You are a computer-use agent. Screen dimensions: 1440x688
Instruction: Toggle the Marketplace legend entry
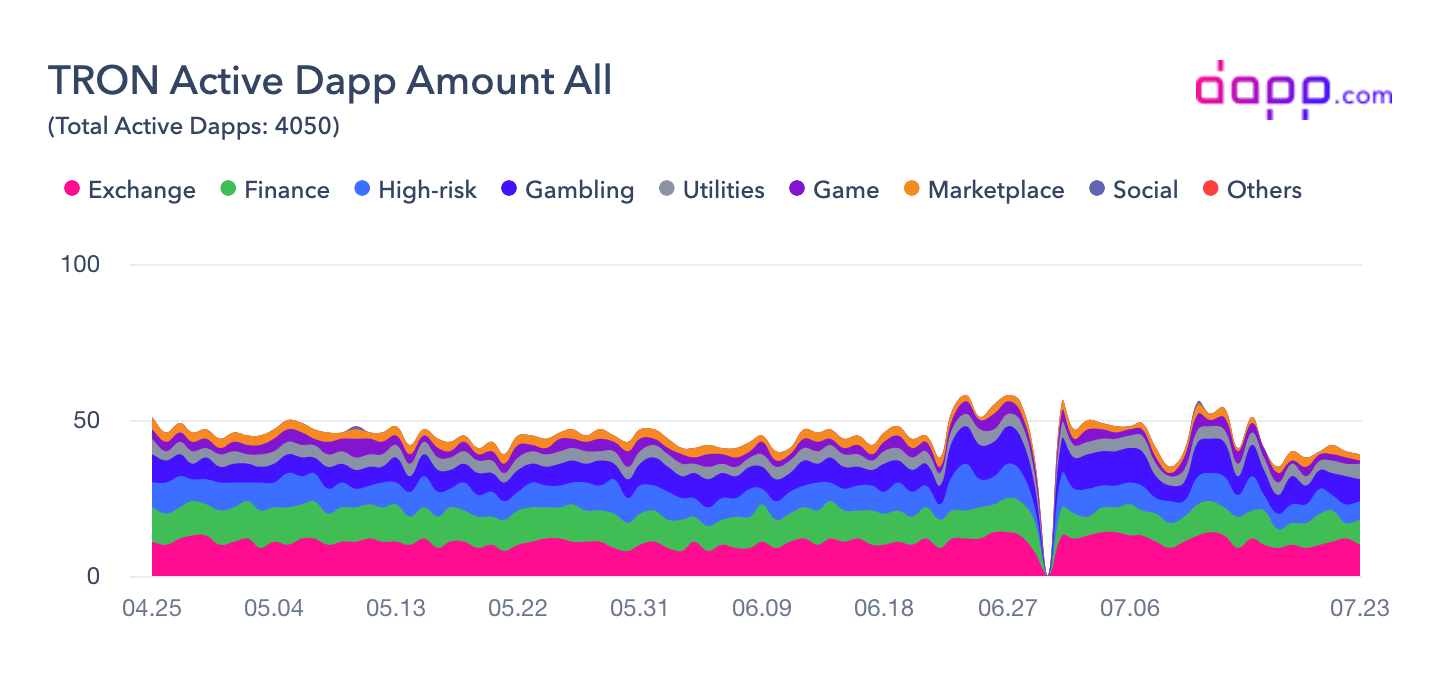[984, 190]
